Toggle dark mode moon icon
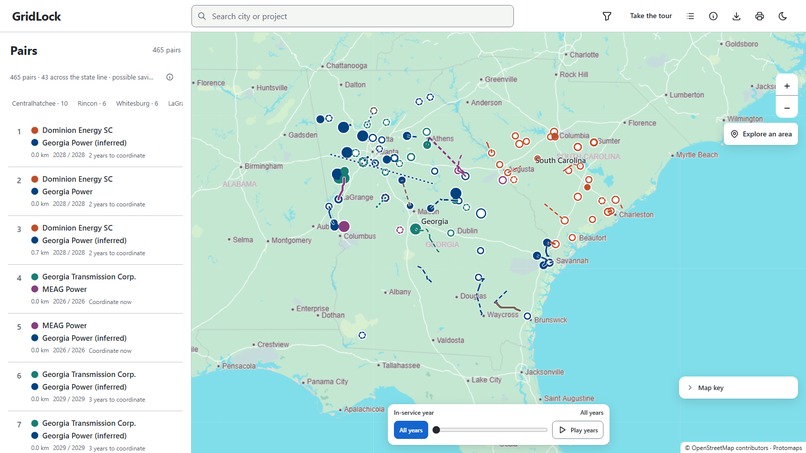The width and height of the screenshot is (806, 453). click(782, 16)
